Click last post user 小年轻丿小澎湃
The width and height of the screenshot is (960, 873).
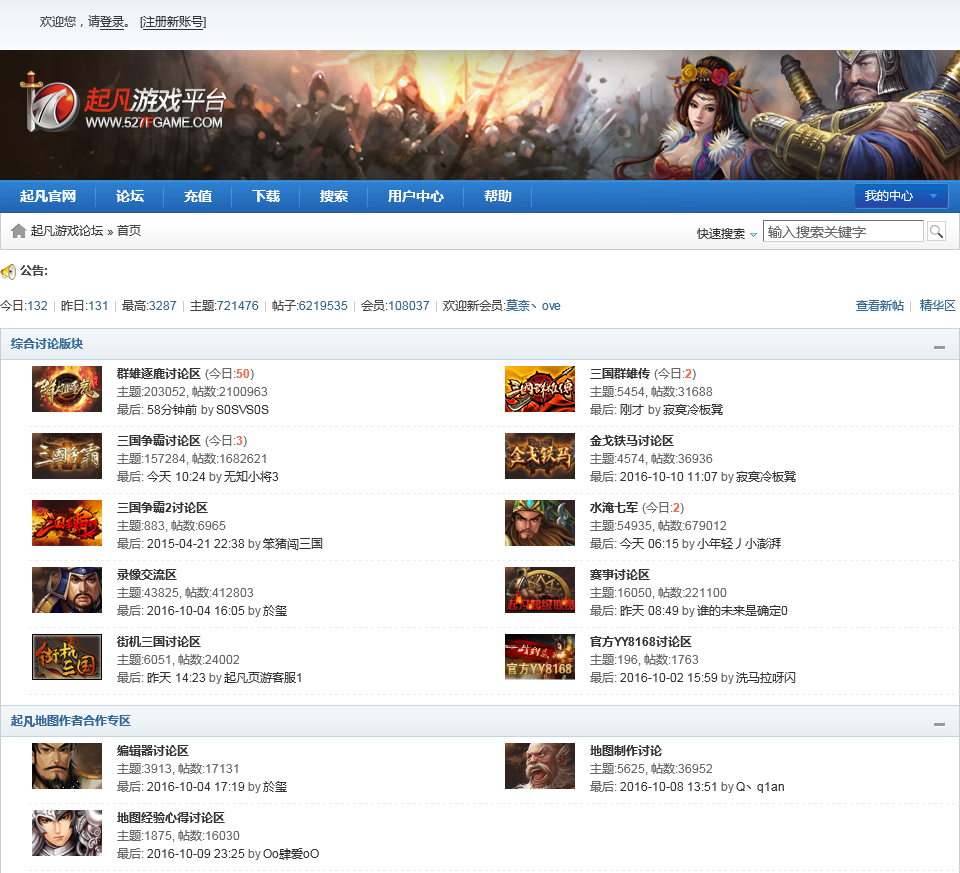[x=739, y=544]
